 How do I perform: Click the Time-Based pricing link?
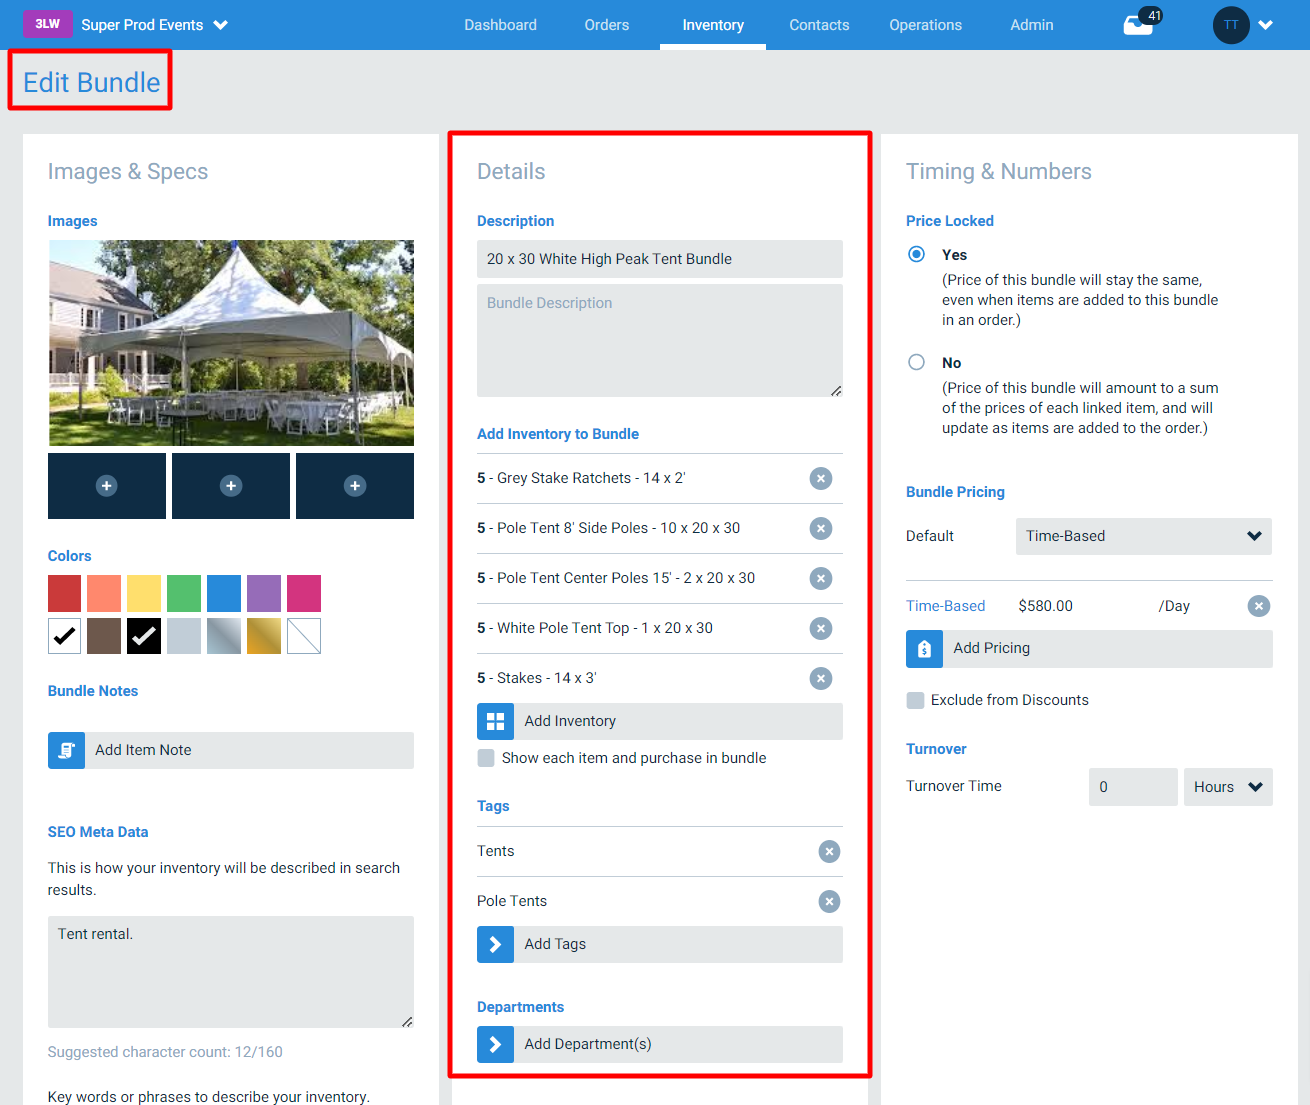945,606
